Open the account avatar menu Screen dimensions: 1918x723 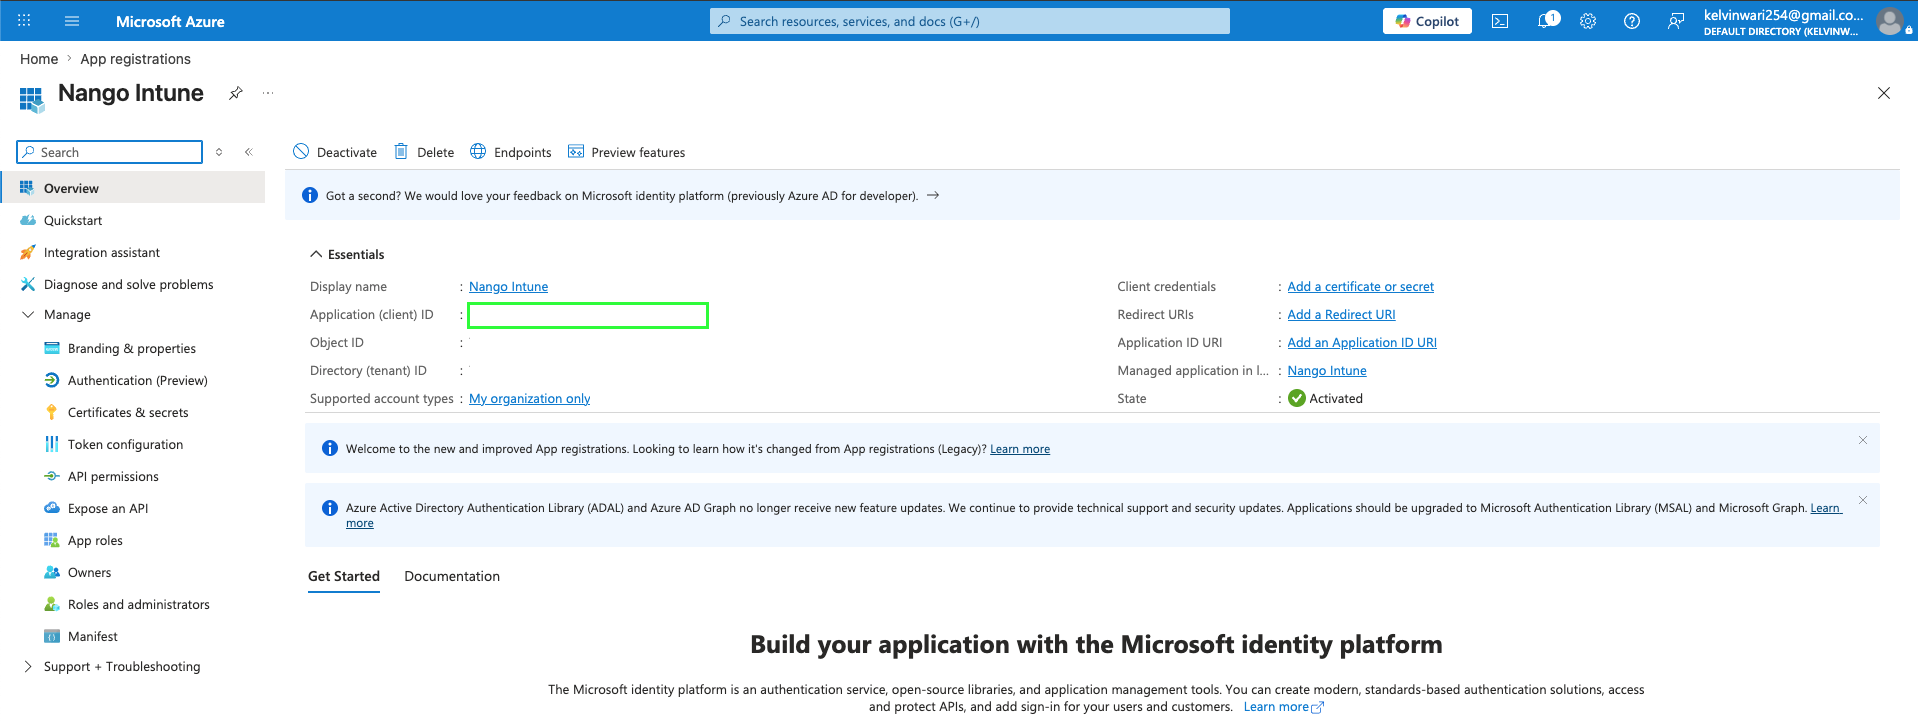click(x=1890, y=21)
